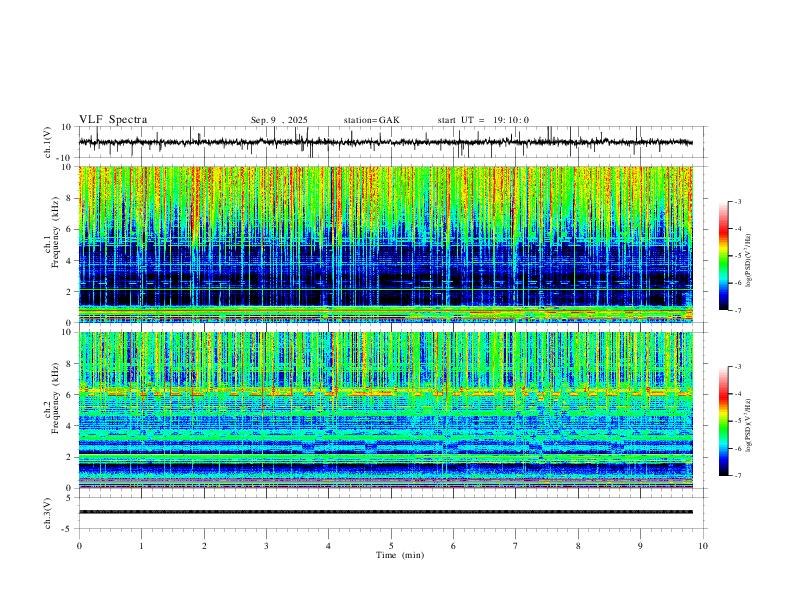Click the ch.1 color bar log(PSD) label

click(749, 261)
